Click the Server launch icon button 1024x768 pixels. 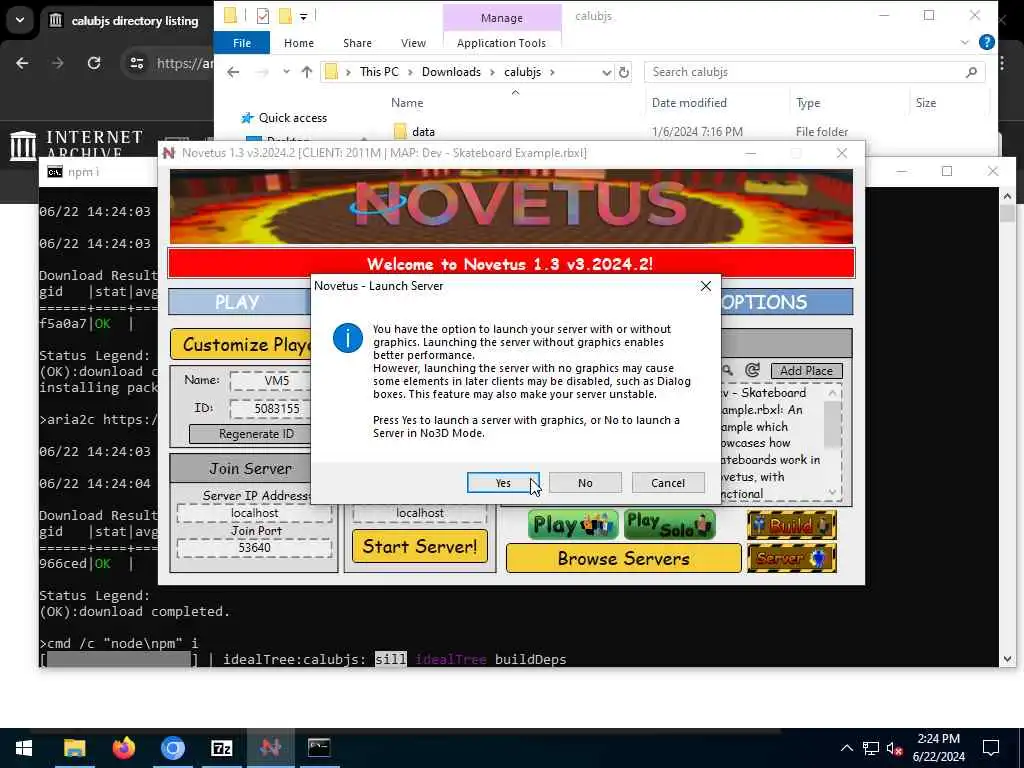[792, 558]
